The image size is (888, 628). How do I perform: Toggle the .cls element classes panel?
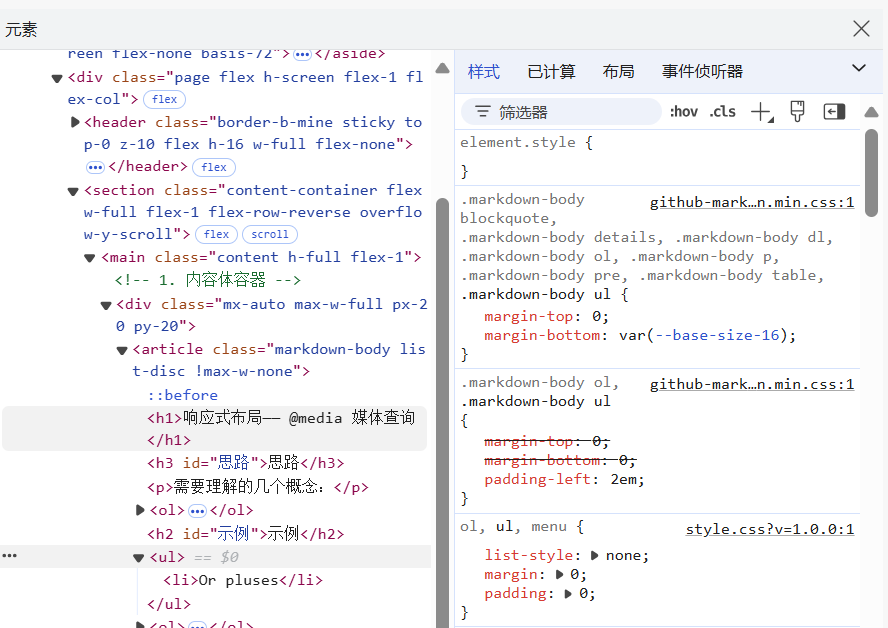click(722, 112)
